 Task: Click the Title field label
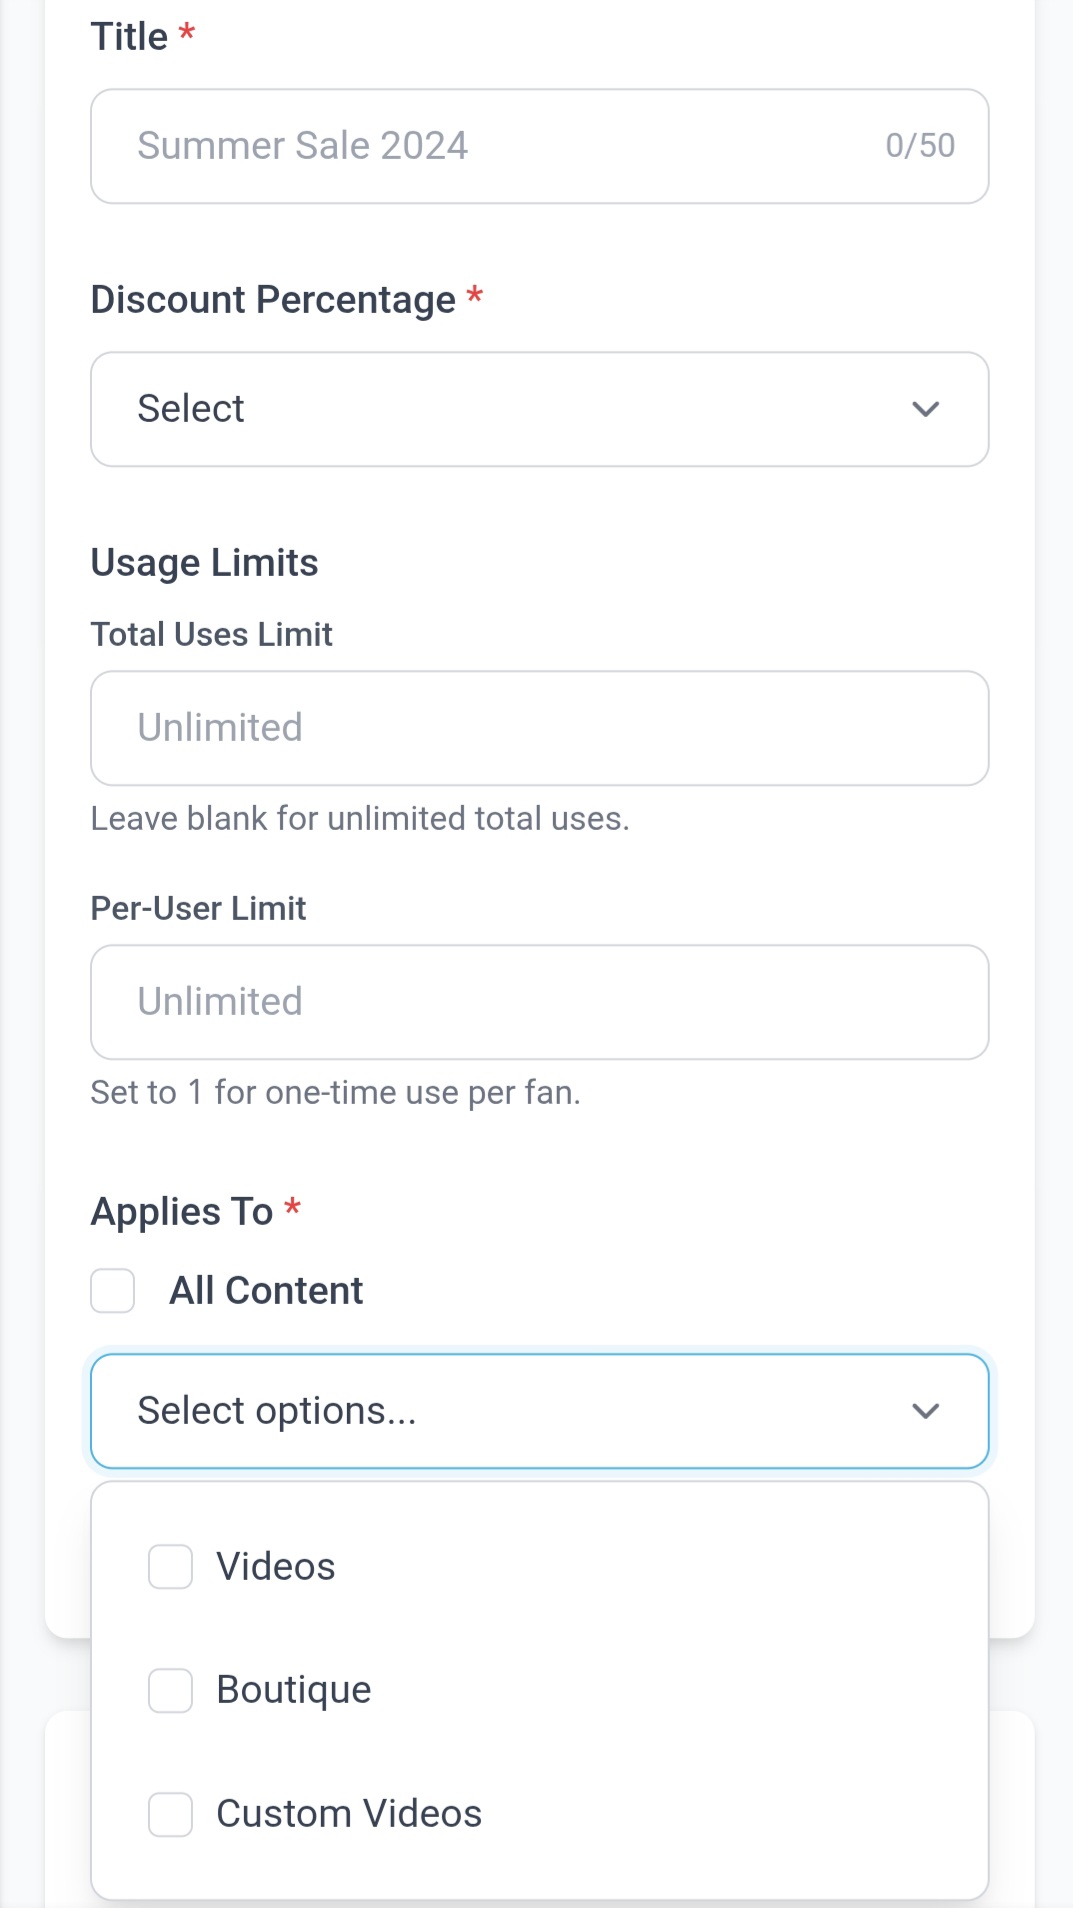point(129,37)
